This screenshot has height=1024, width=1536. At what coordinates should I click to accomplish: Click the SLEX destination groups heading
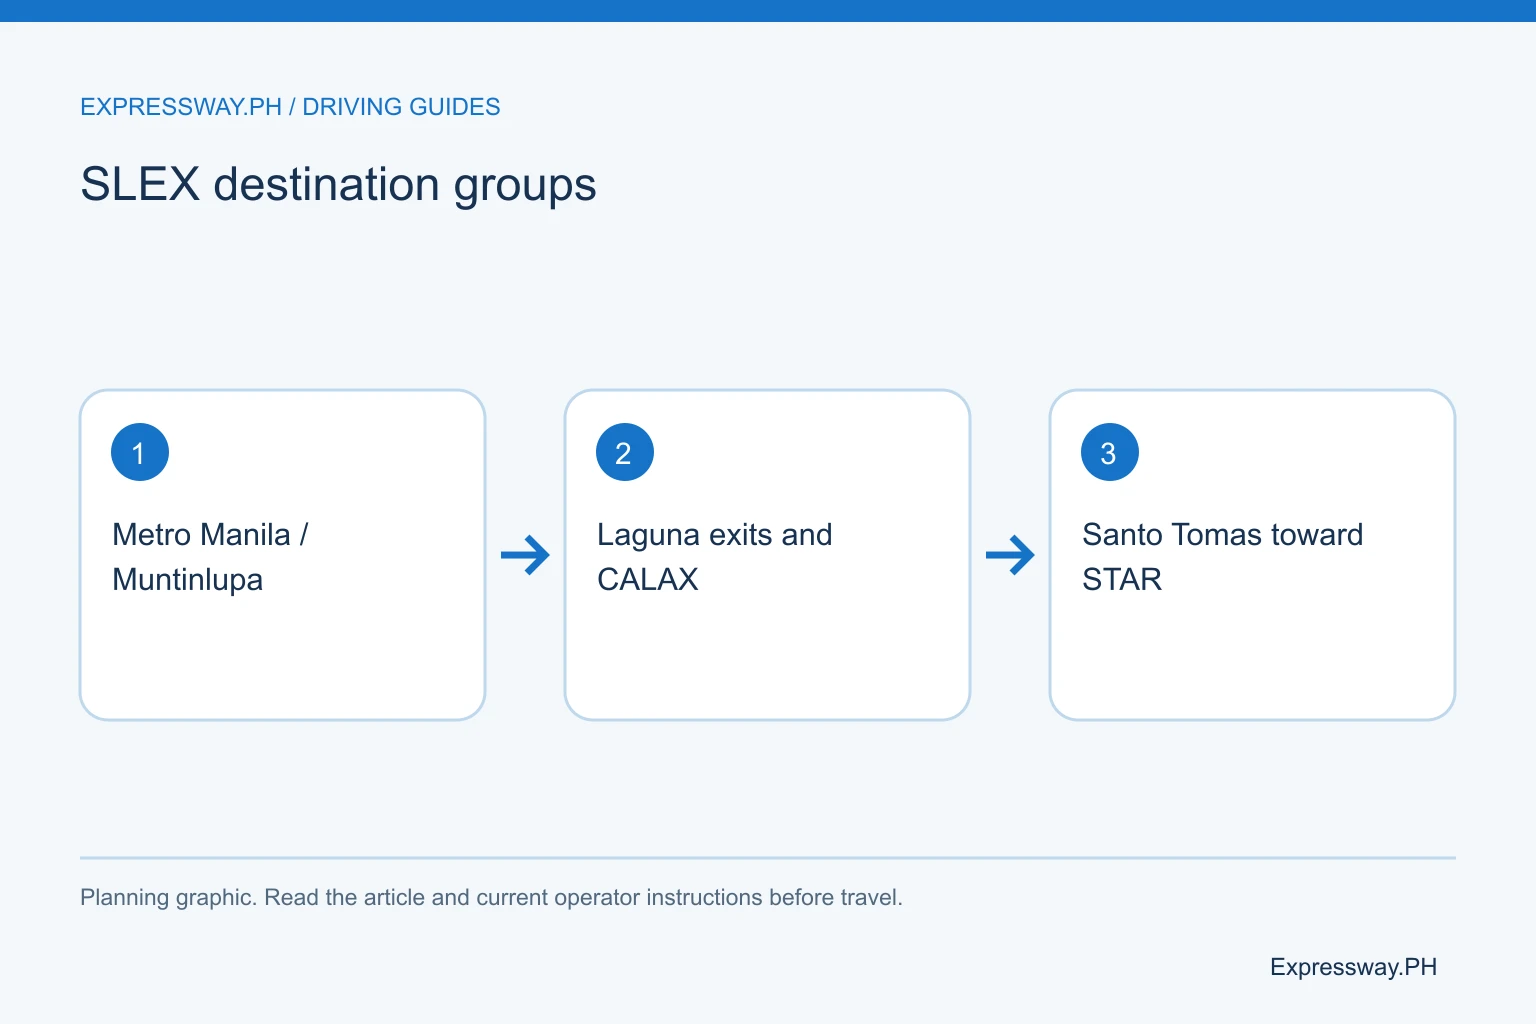click(338, 185)
